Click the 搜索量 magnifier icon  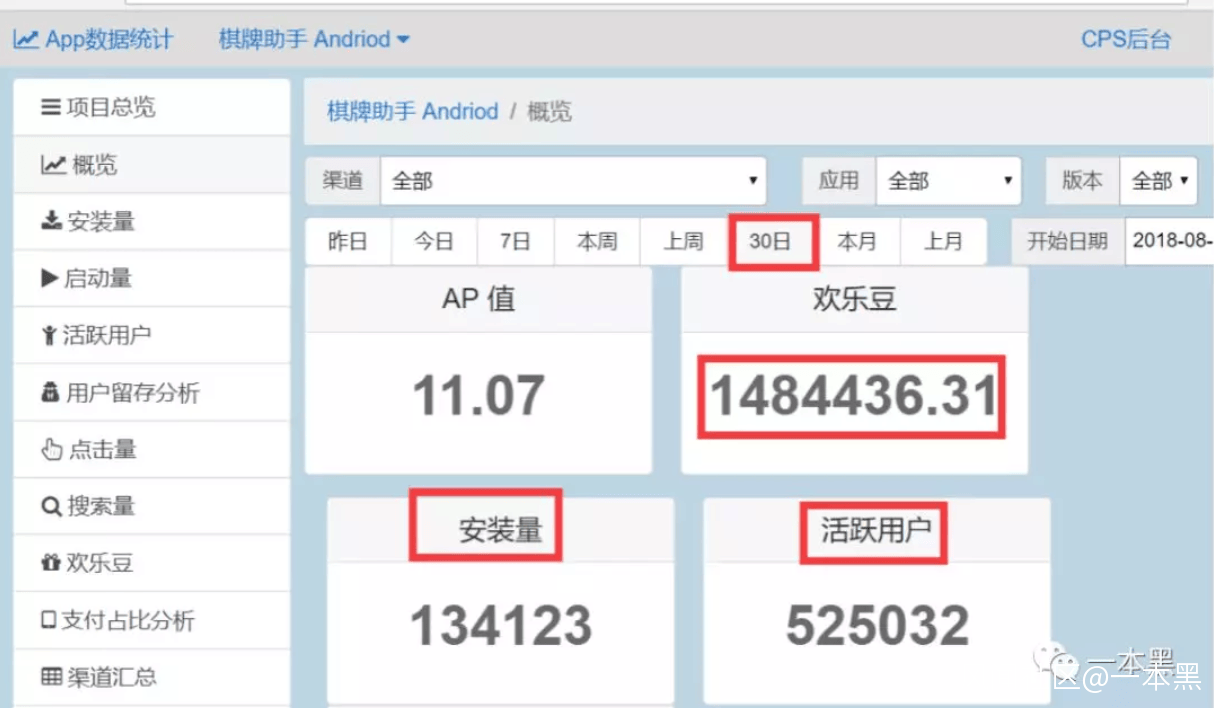click(x=52, y=507)
